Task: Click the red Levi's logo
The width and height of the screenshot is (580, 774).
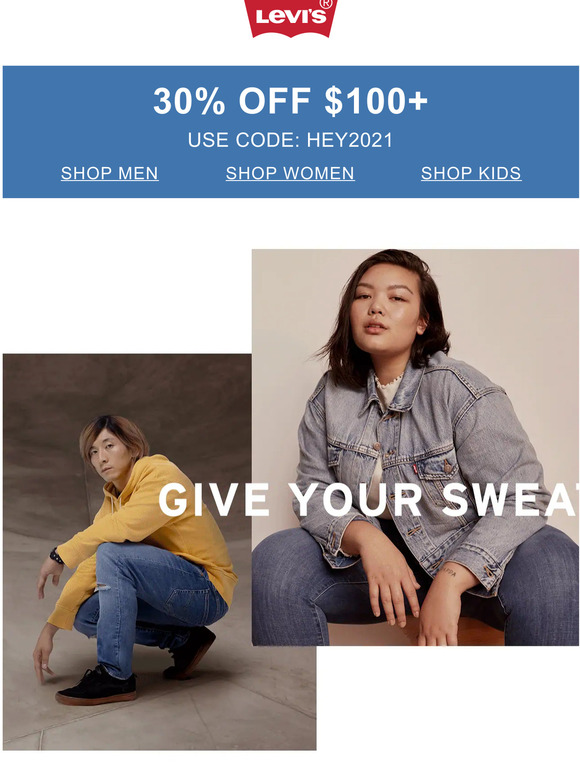Action: pyautogui.click(x=290, y=18)
